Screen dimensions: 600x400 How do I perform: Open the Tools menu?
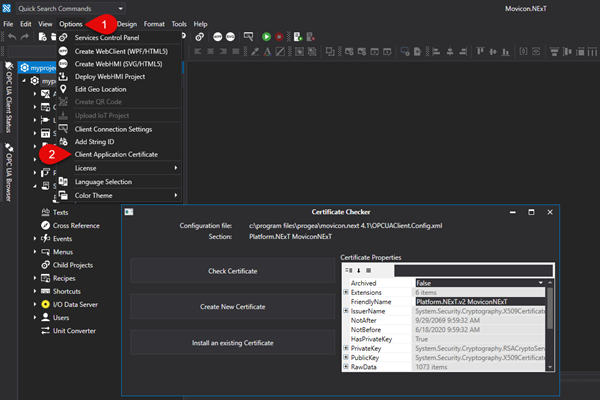[x=179, y=23]
